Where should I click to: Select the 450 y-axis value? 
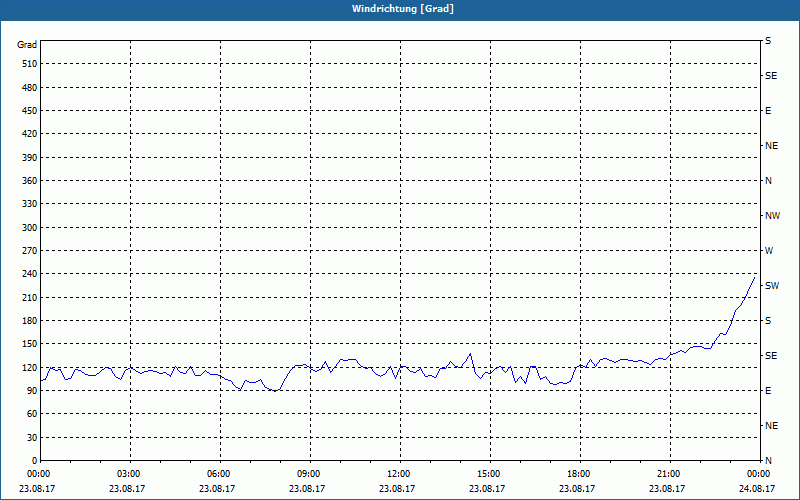point(30,111)
